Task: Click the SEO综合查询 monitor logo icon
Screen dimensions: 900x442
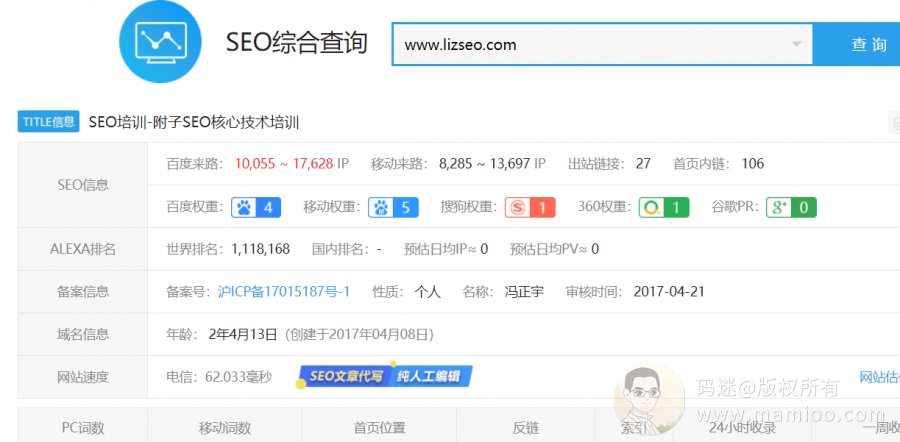Action: 160,41
